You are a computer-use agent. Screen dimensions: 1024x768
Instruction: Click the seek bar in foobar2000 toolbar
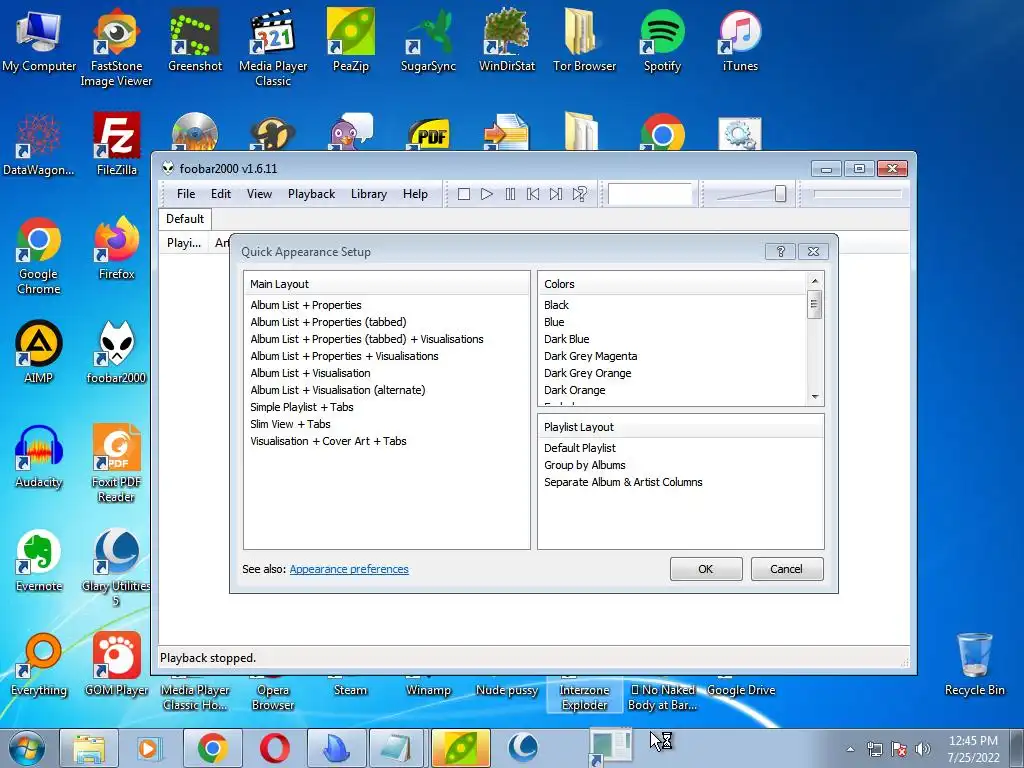857,194
